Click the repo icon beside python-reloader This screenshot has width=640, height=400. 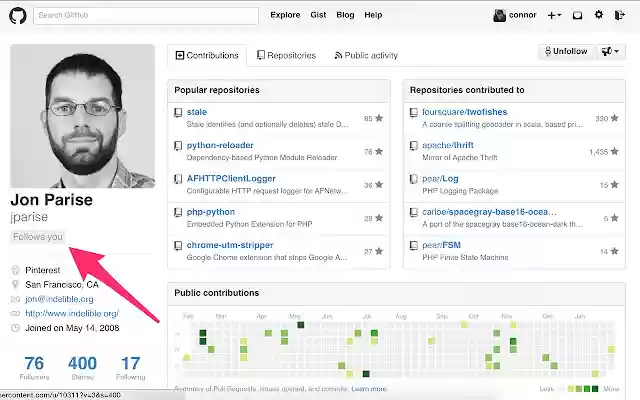[178, 146]
